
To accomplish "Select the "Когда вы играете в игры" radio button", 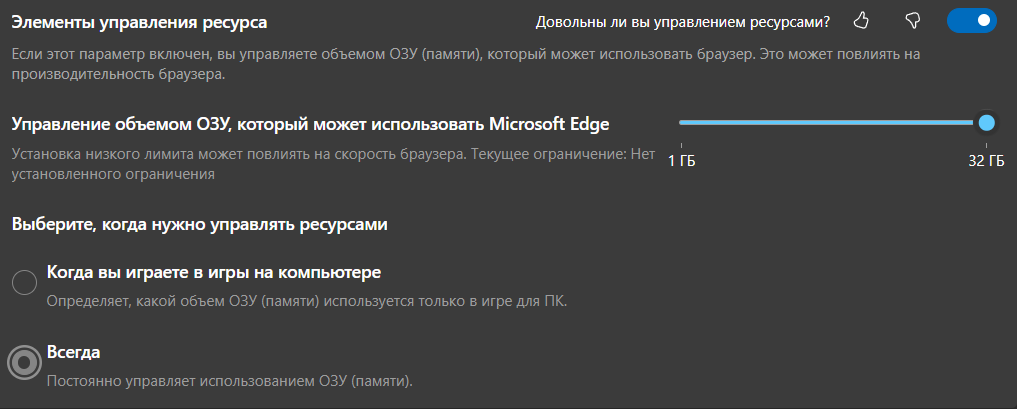I will click(x=24, y=283).
